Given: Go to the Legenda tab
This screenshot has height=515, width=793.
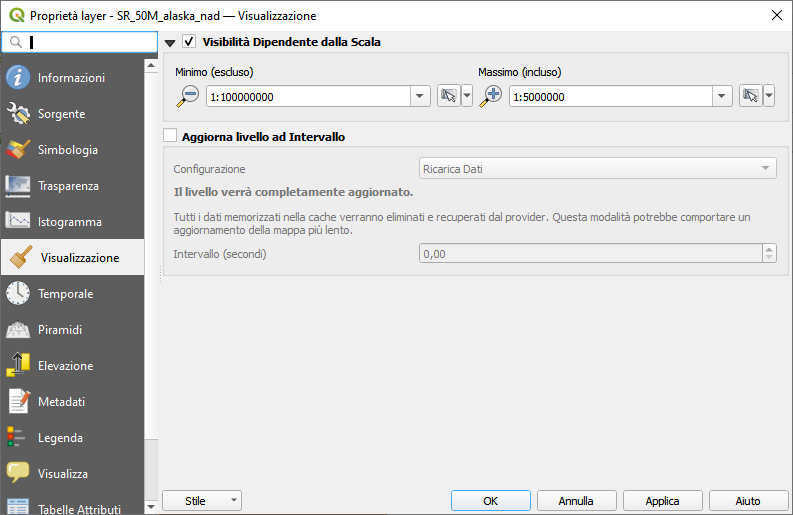Looking at the screenshot, I should (x=72, y=437).
